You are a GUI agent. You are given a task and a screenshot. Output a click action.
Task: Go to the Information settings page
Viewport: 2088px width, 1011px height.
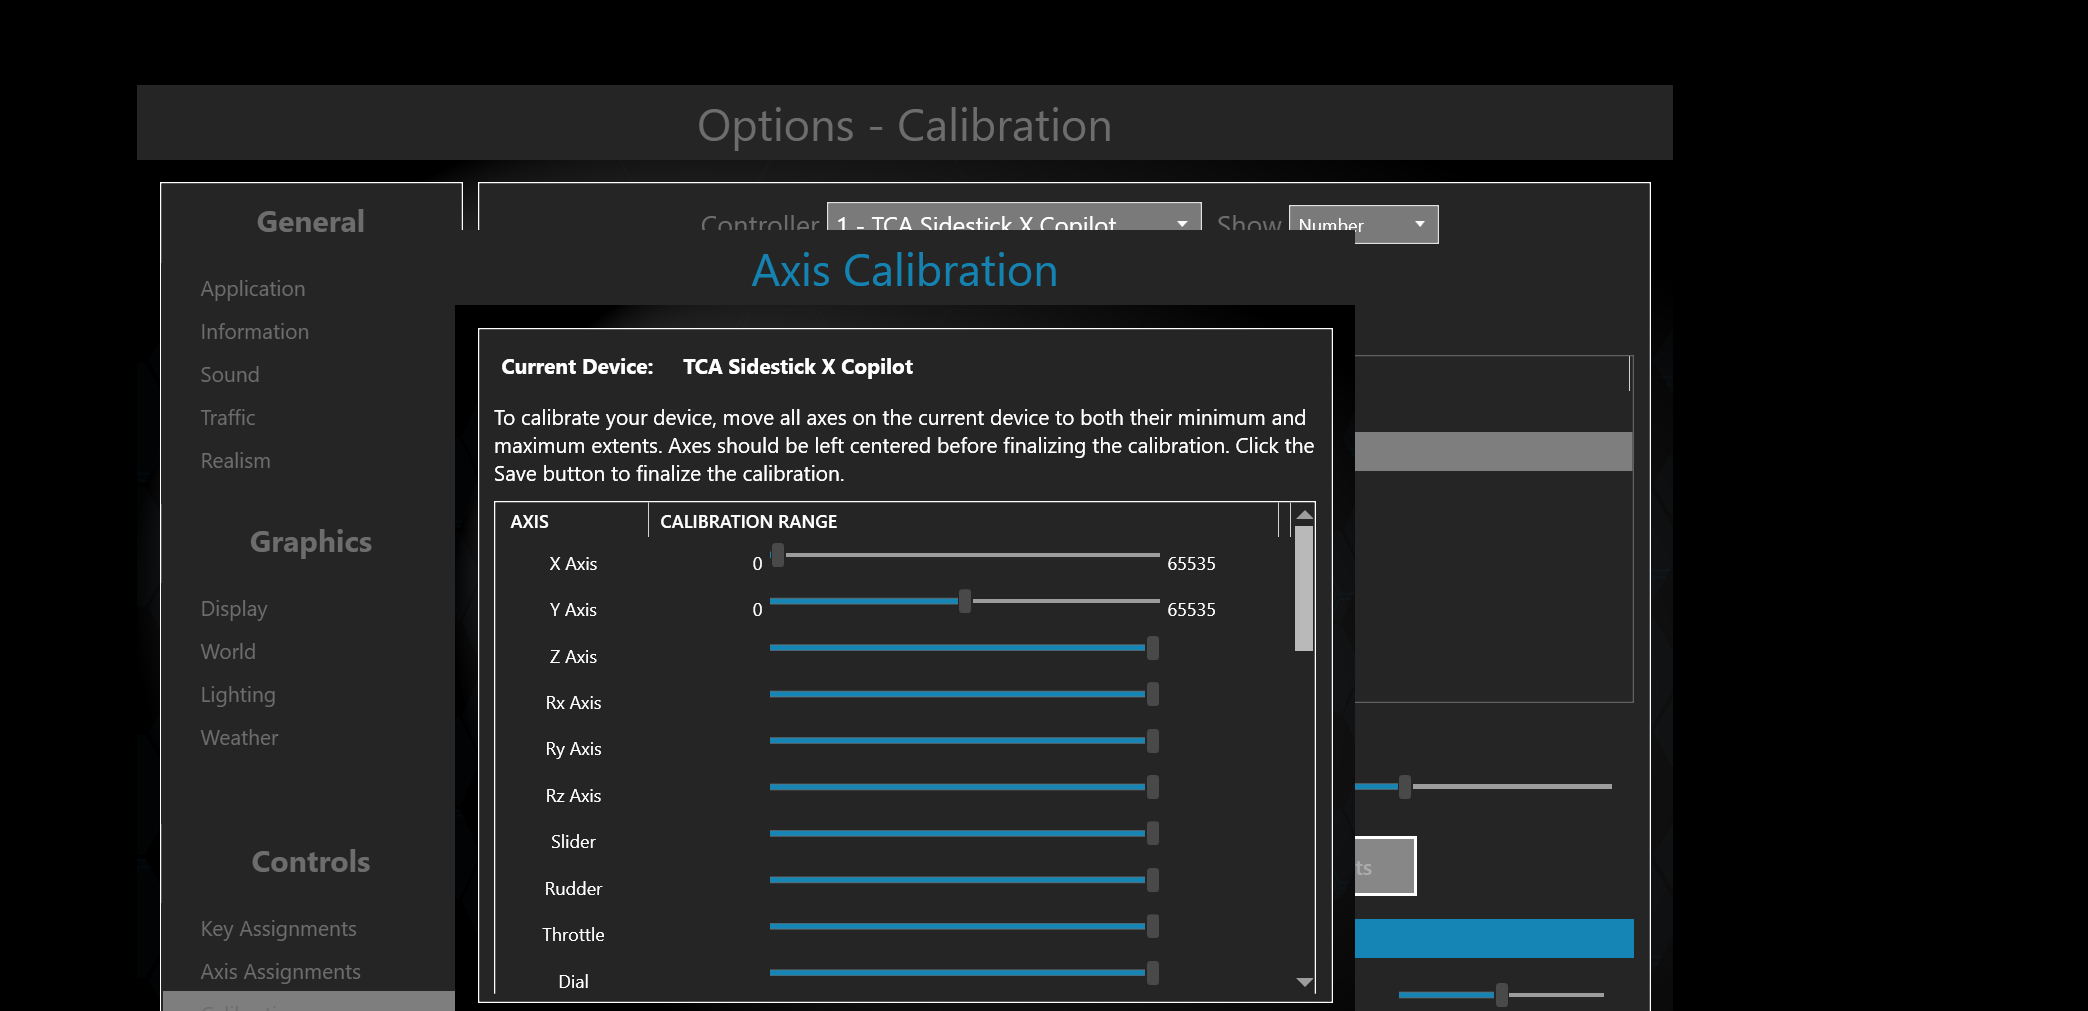254,332
